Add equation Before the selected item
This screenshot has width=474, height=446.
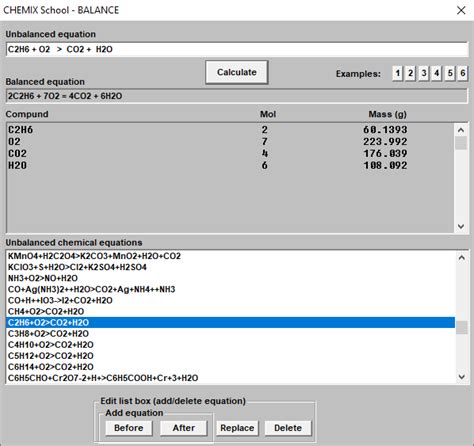(129, 428)
